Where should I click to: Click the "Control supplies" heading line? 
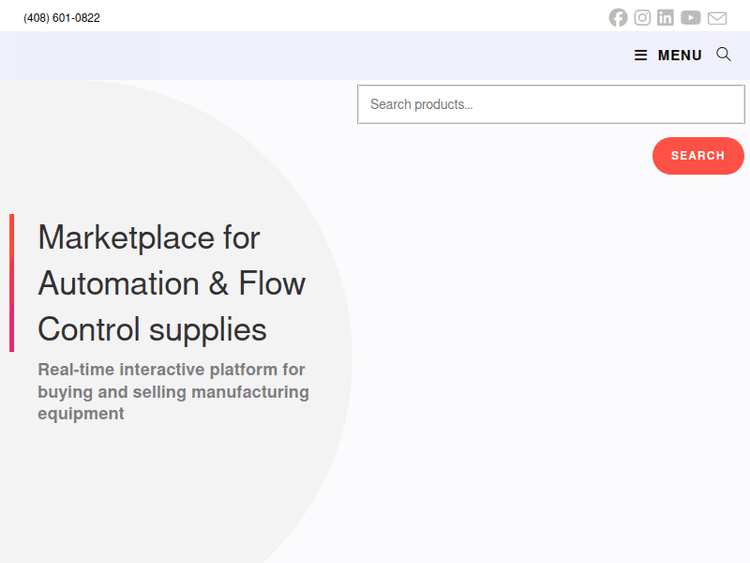[152, 330]
